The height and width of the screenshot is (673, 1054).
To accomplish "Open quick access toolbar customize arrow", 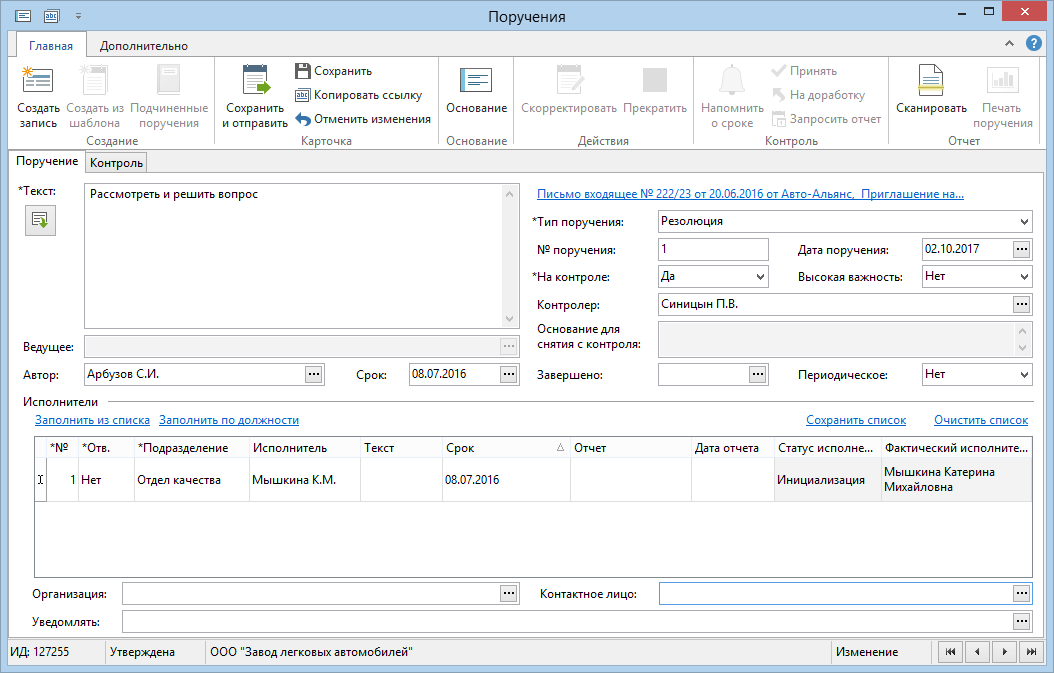I will (x=78, y=15).
